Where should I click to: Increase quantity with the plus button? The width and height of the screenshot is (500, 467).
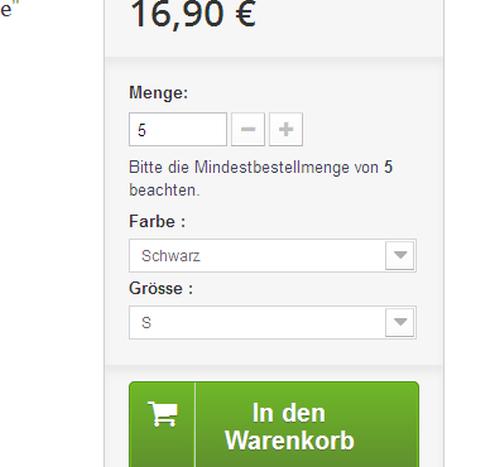click(x=286, y=129)
